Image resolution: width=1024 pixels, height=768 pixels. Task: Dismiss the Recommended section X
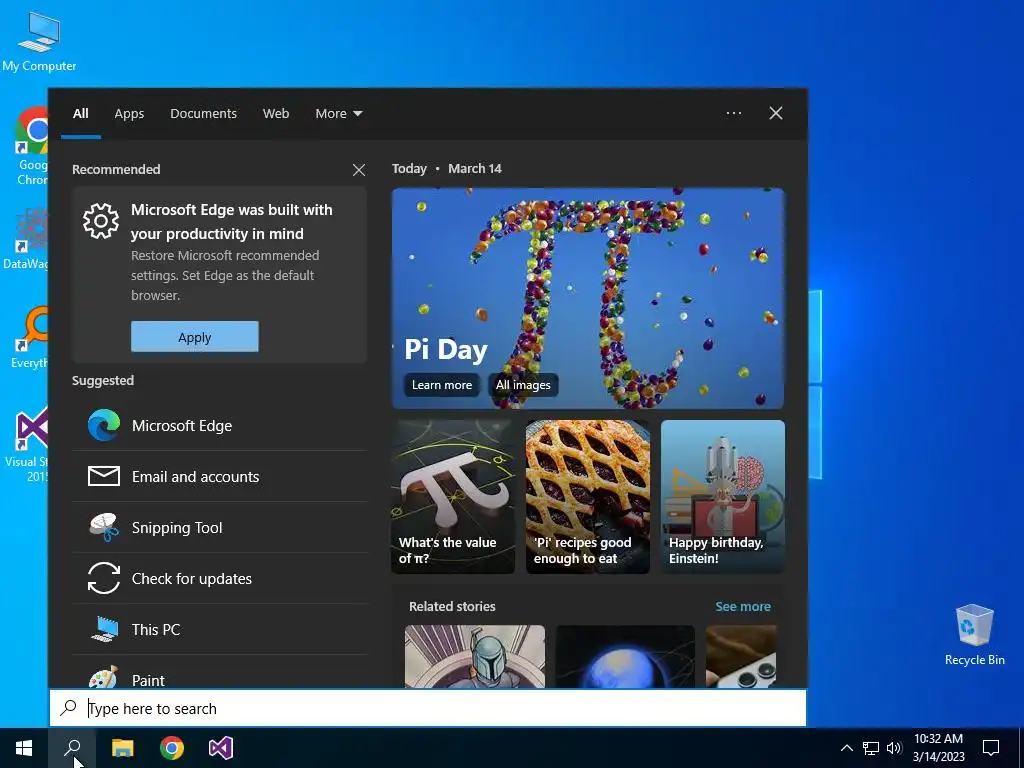coord(359,170)
